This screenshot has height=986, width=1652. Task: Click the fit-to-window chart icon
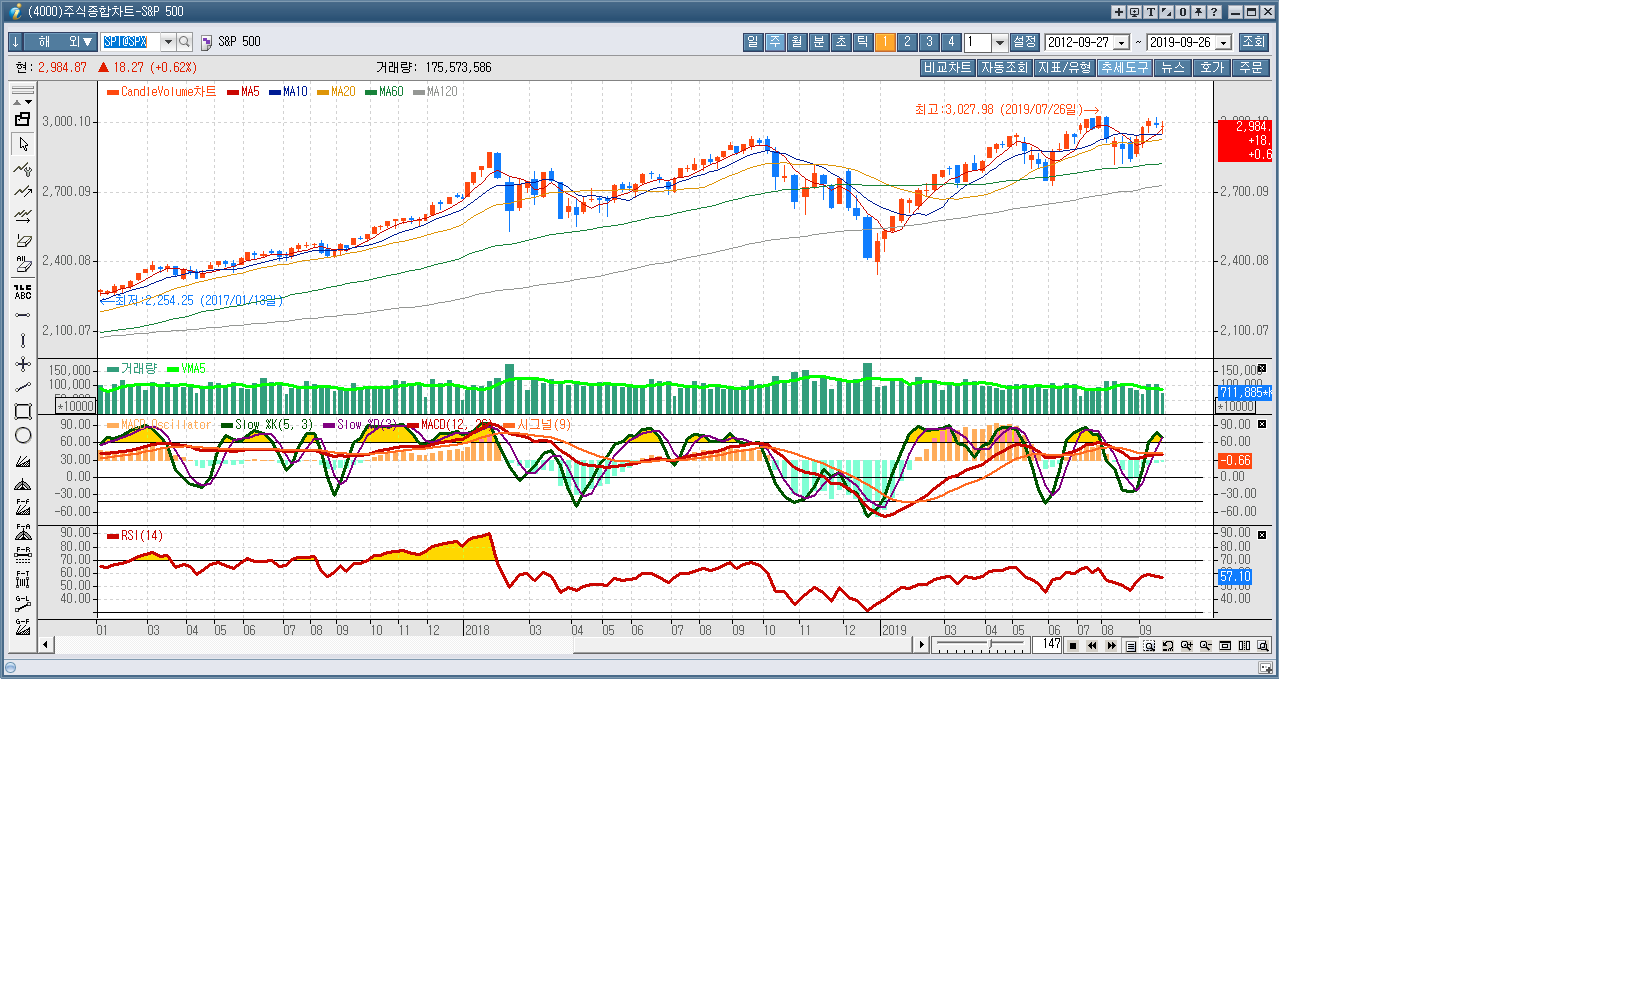point(1225,646)
